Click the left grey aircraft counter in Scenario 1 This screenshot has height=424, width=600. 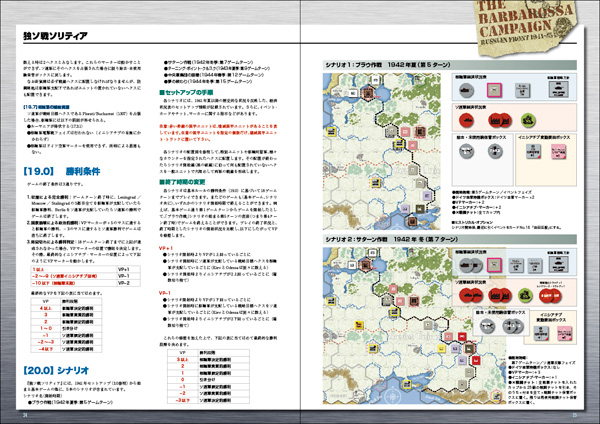click(466, 151)
